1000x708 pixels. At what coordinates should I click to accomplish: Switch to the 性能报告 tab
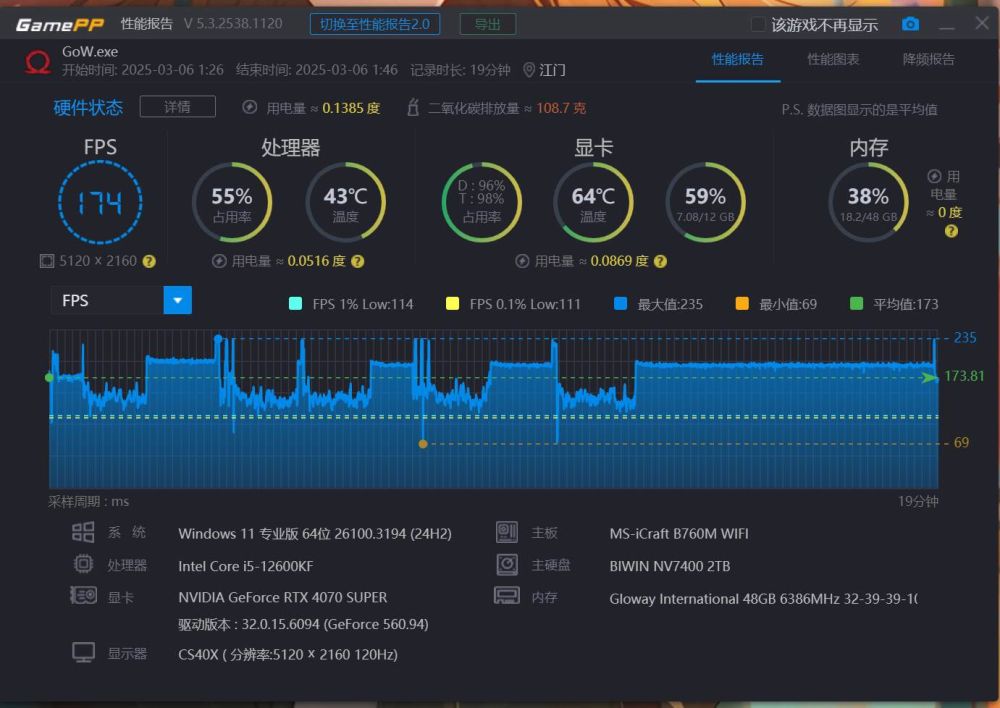[x=737, y=59]
